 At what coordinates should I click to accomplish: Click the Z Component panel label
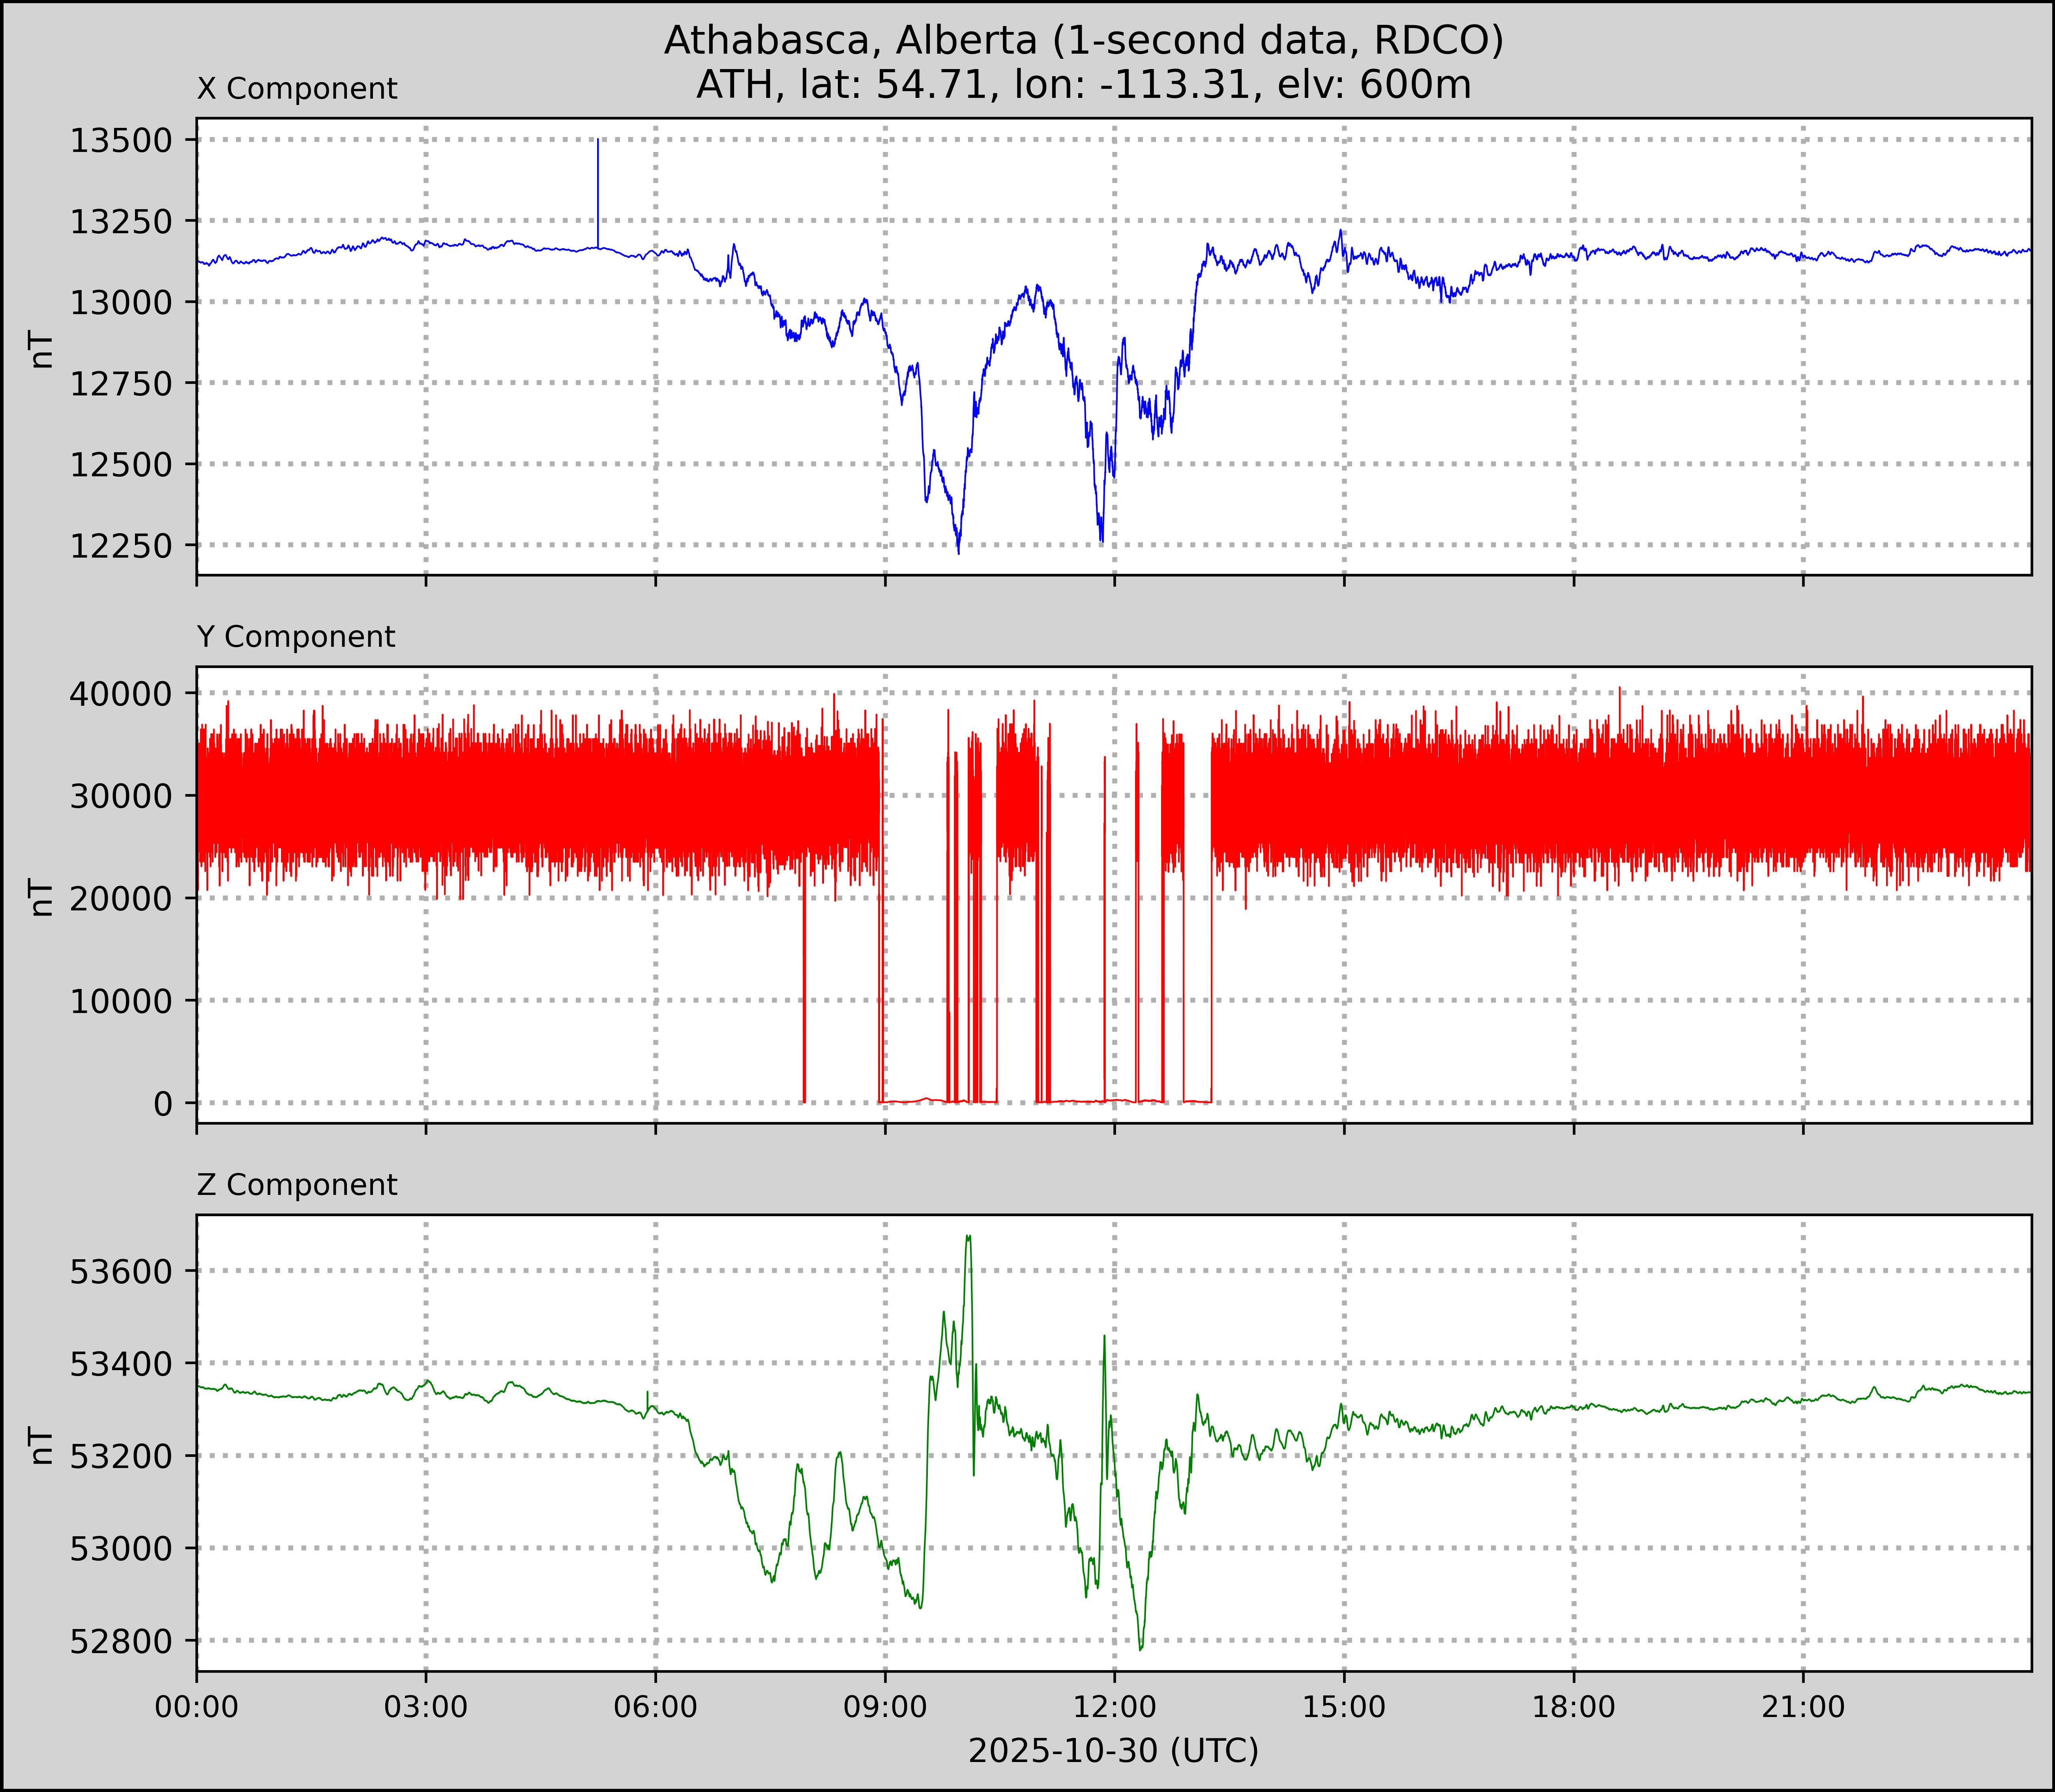(297, 1185)
